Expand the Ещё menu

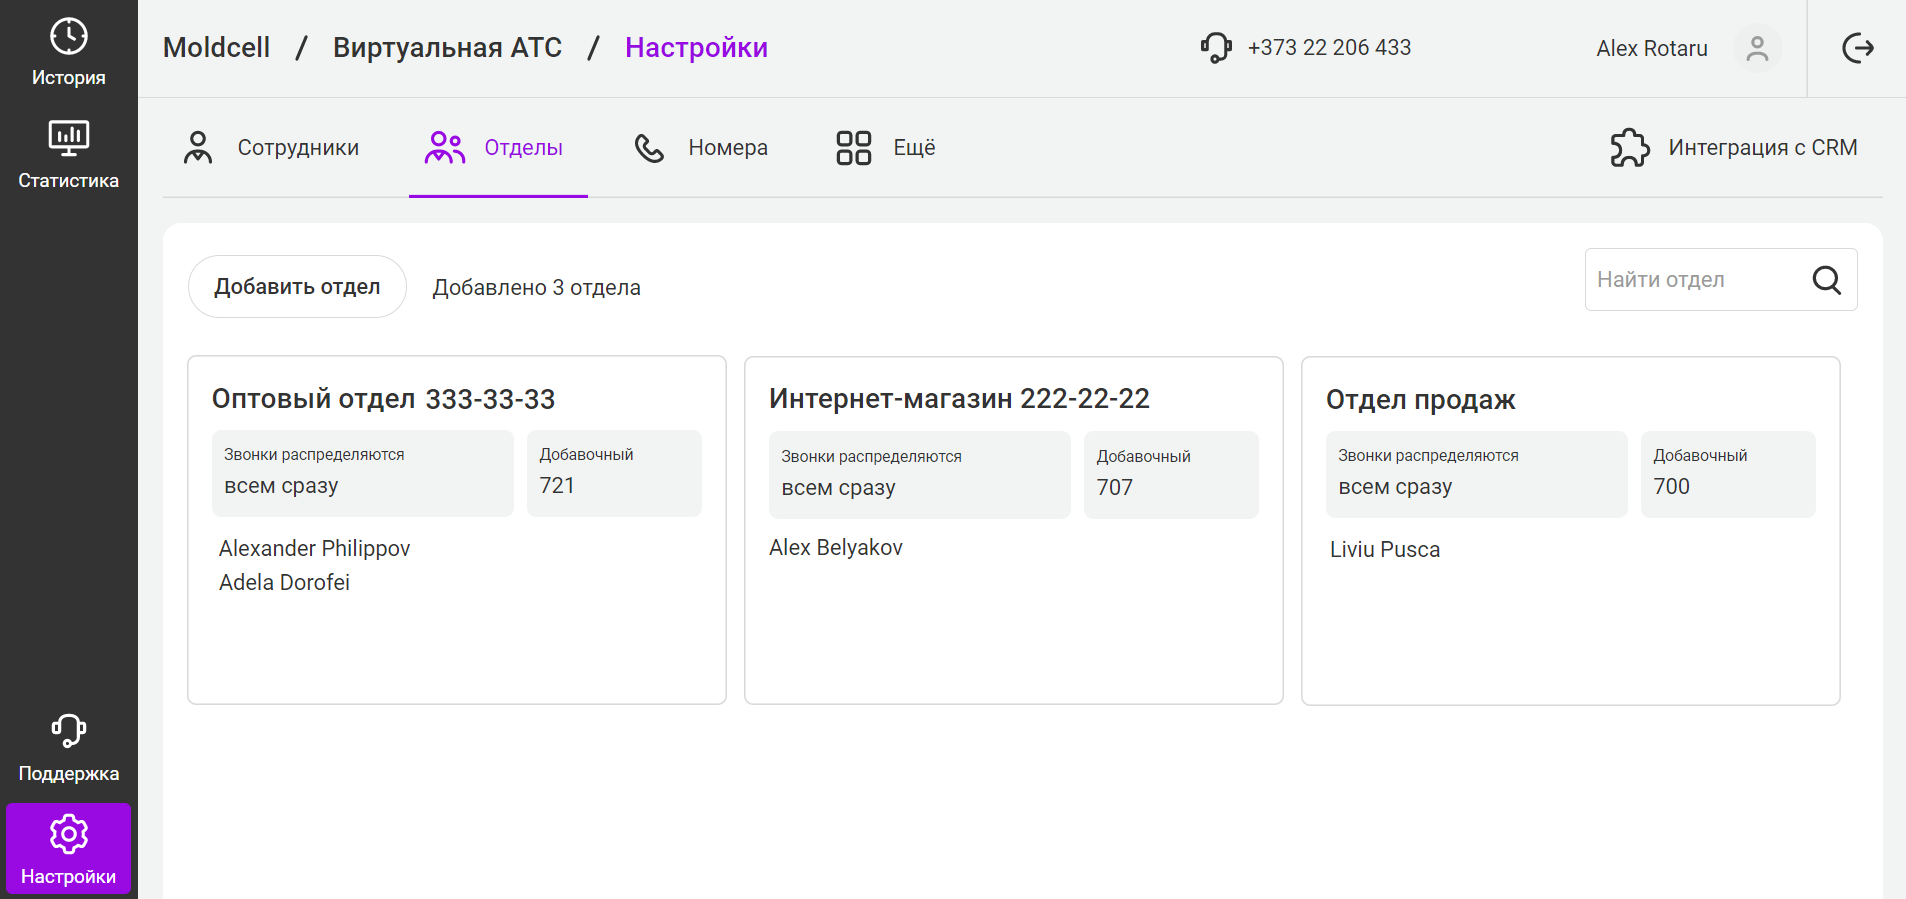click(x=886, y=148)
